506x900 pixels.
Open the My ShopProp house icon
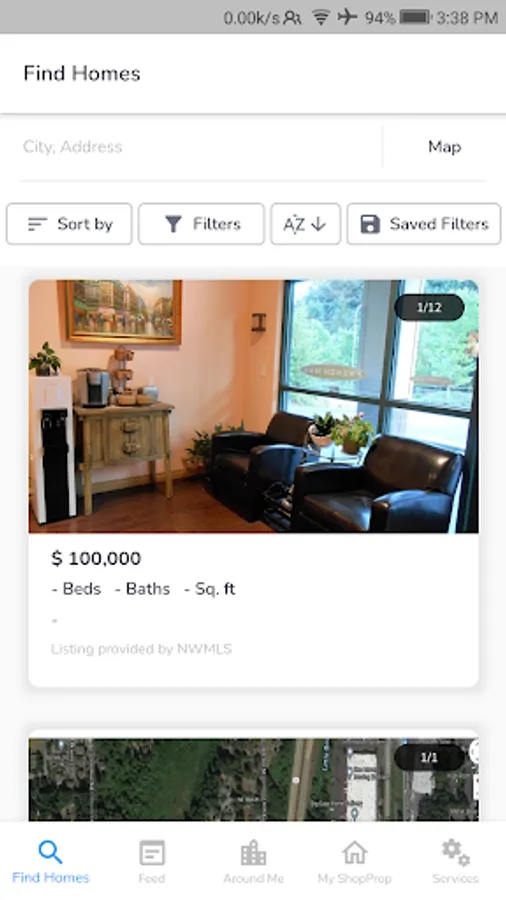tap(355, 852)
